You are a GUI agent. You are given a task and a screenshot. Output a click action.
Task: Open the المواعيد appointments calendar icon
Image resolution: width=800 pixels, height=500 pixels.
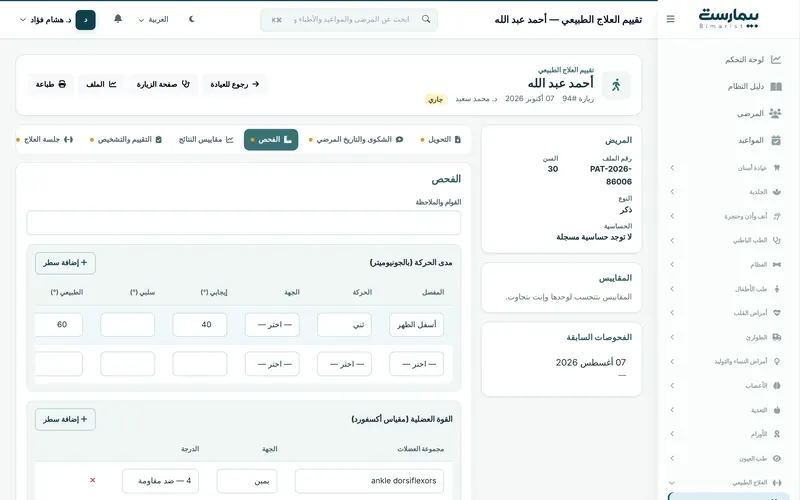776,140
